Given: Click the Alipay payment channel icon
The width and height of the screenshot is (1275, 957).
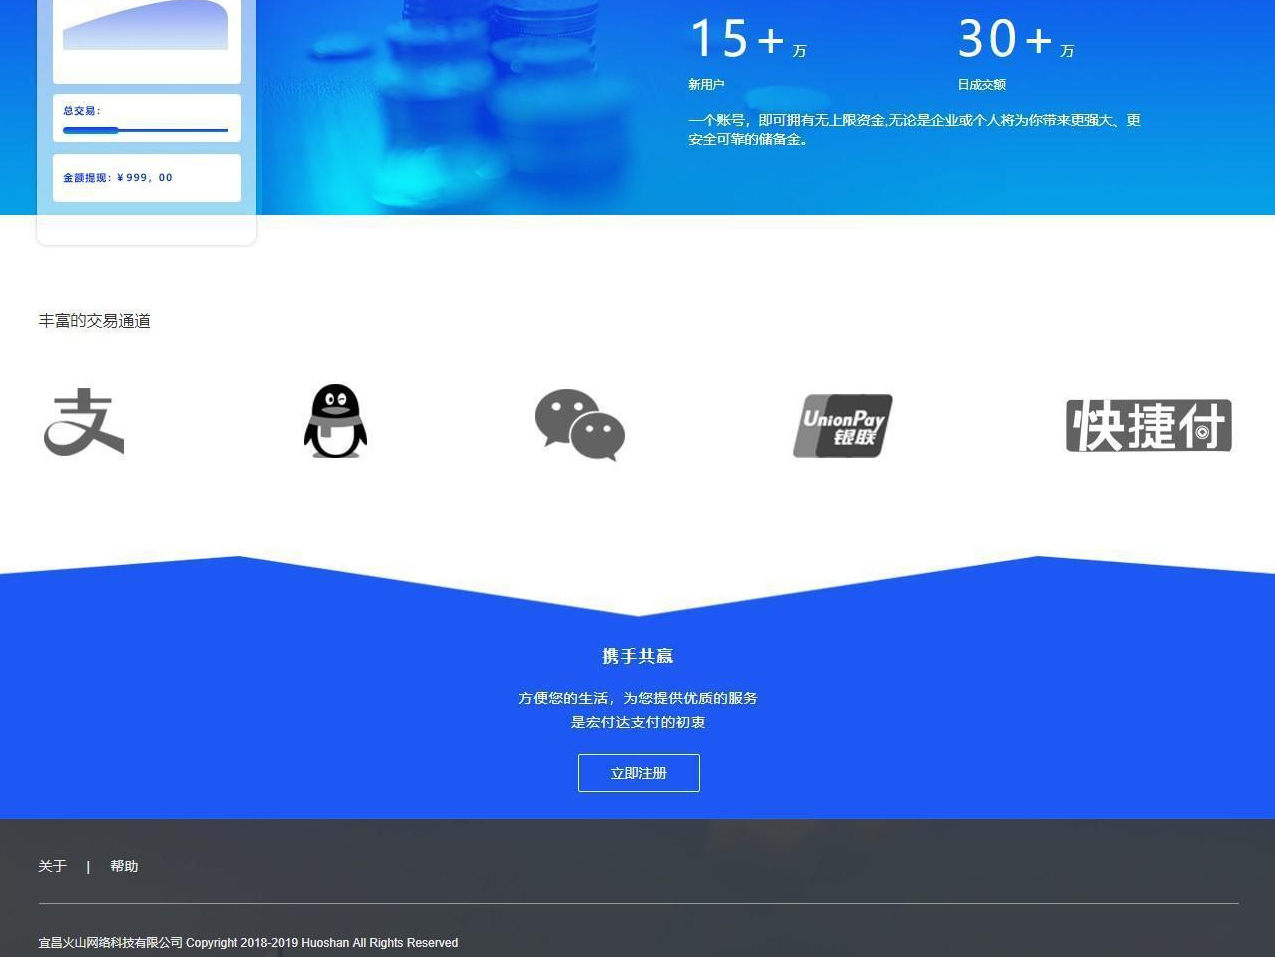Looking at the screenshot, I should pos(84,422).
